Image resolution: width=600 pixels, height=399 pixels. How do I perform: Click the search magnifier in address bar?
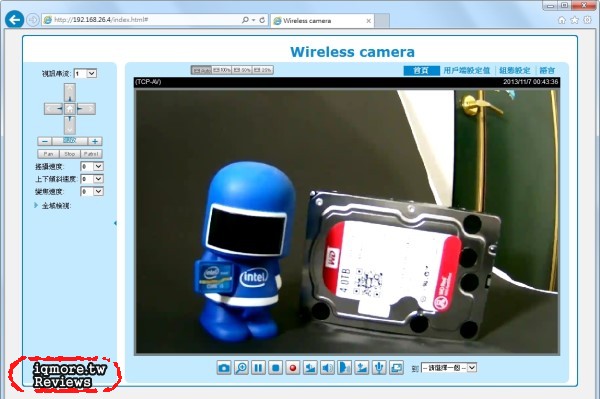[245, 20]
